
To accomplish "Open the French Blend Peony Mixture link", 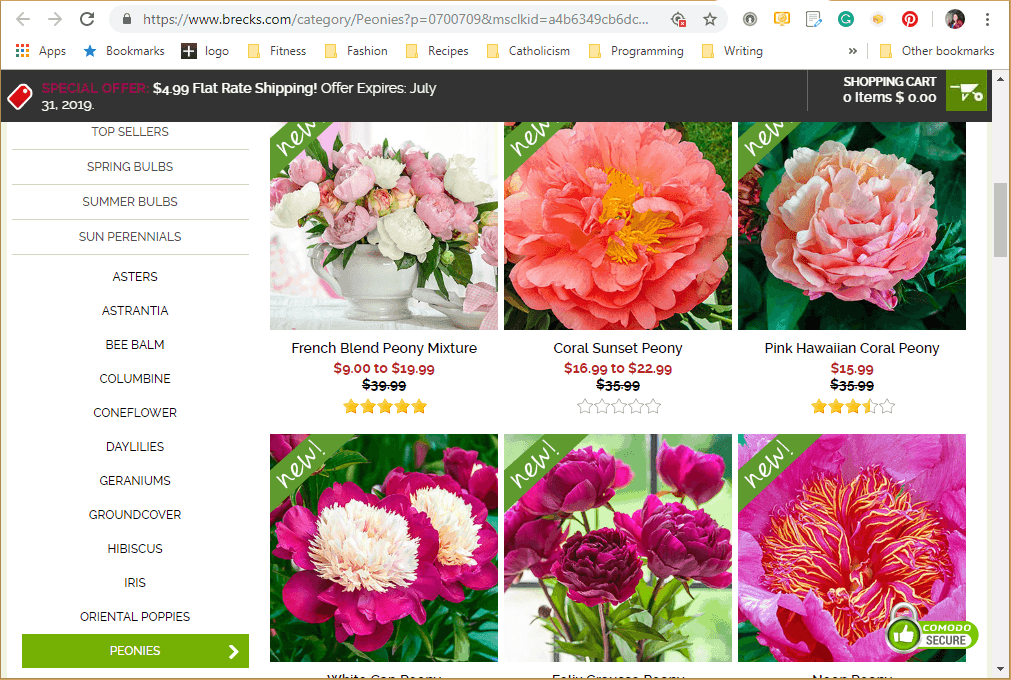I will pyautogui.click(x=384, y=348).
